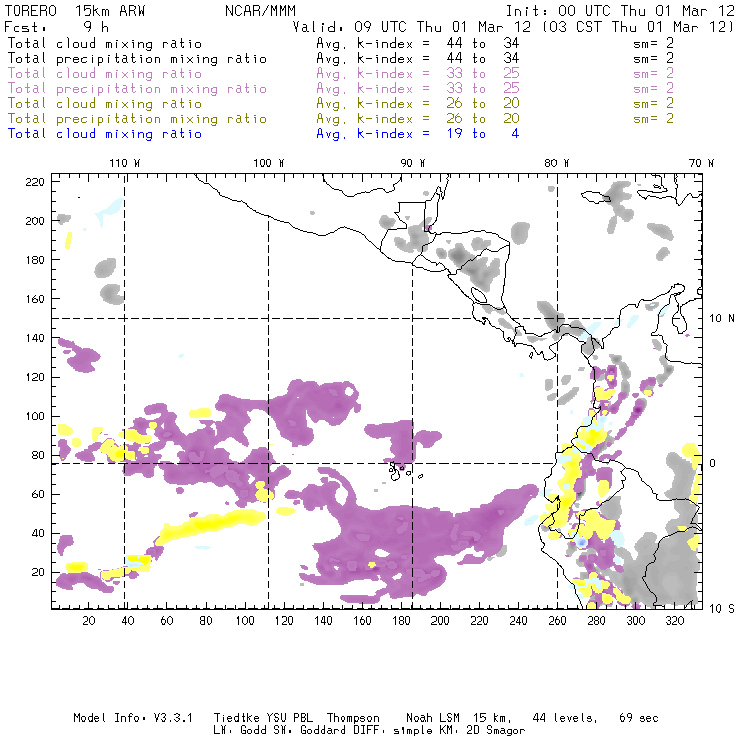This screenshot has height=740, width=740.
Task: Click the y-axis tick label '140'
Action: (35, 338)
